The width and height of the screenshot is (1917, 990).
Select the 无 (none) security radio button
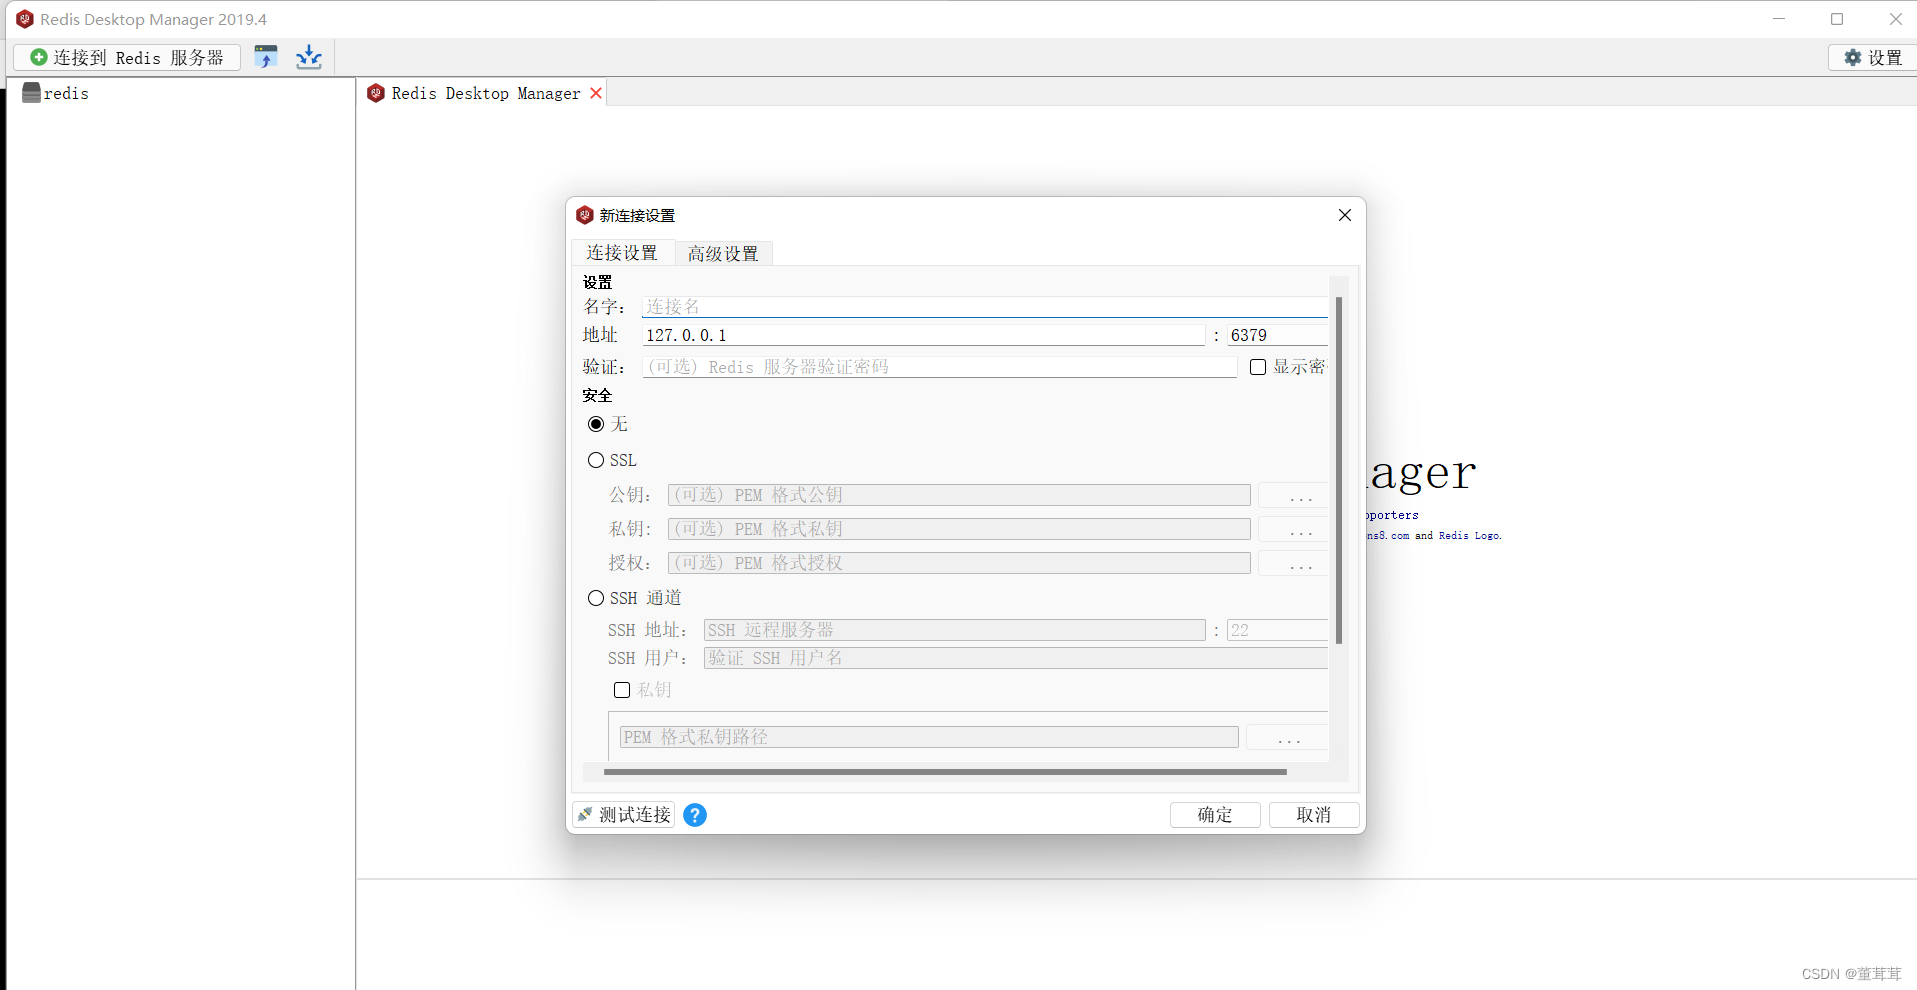point(596,424)
